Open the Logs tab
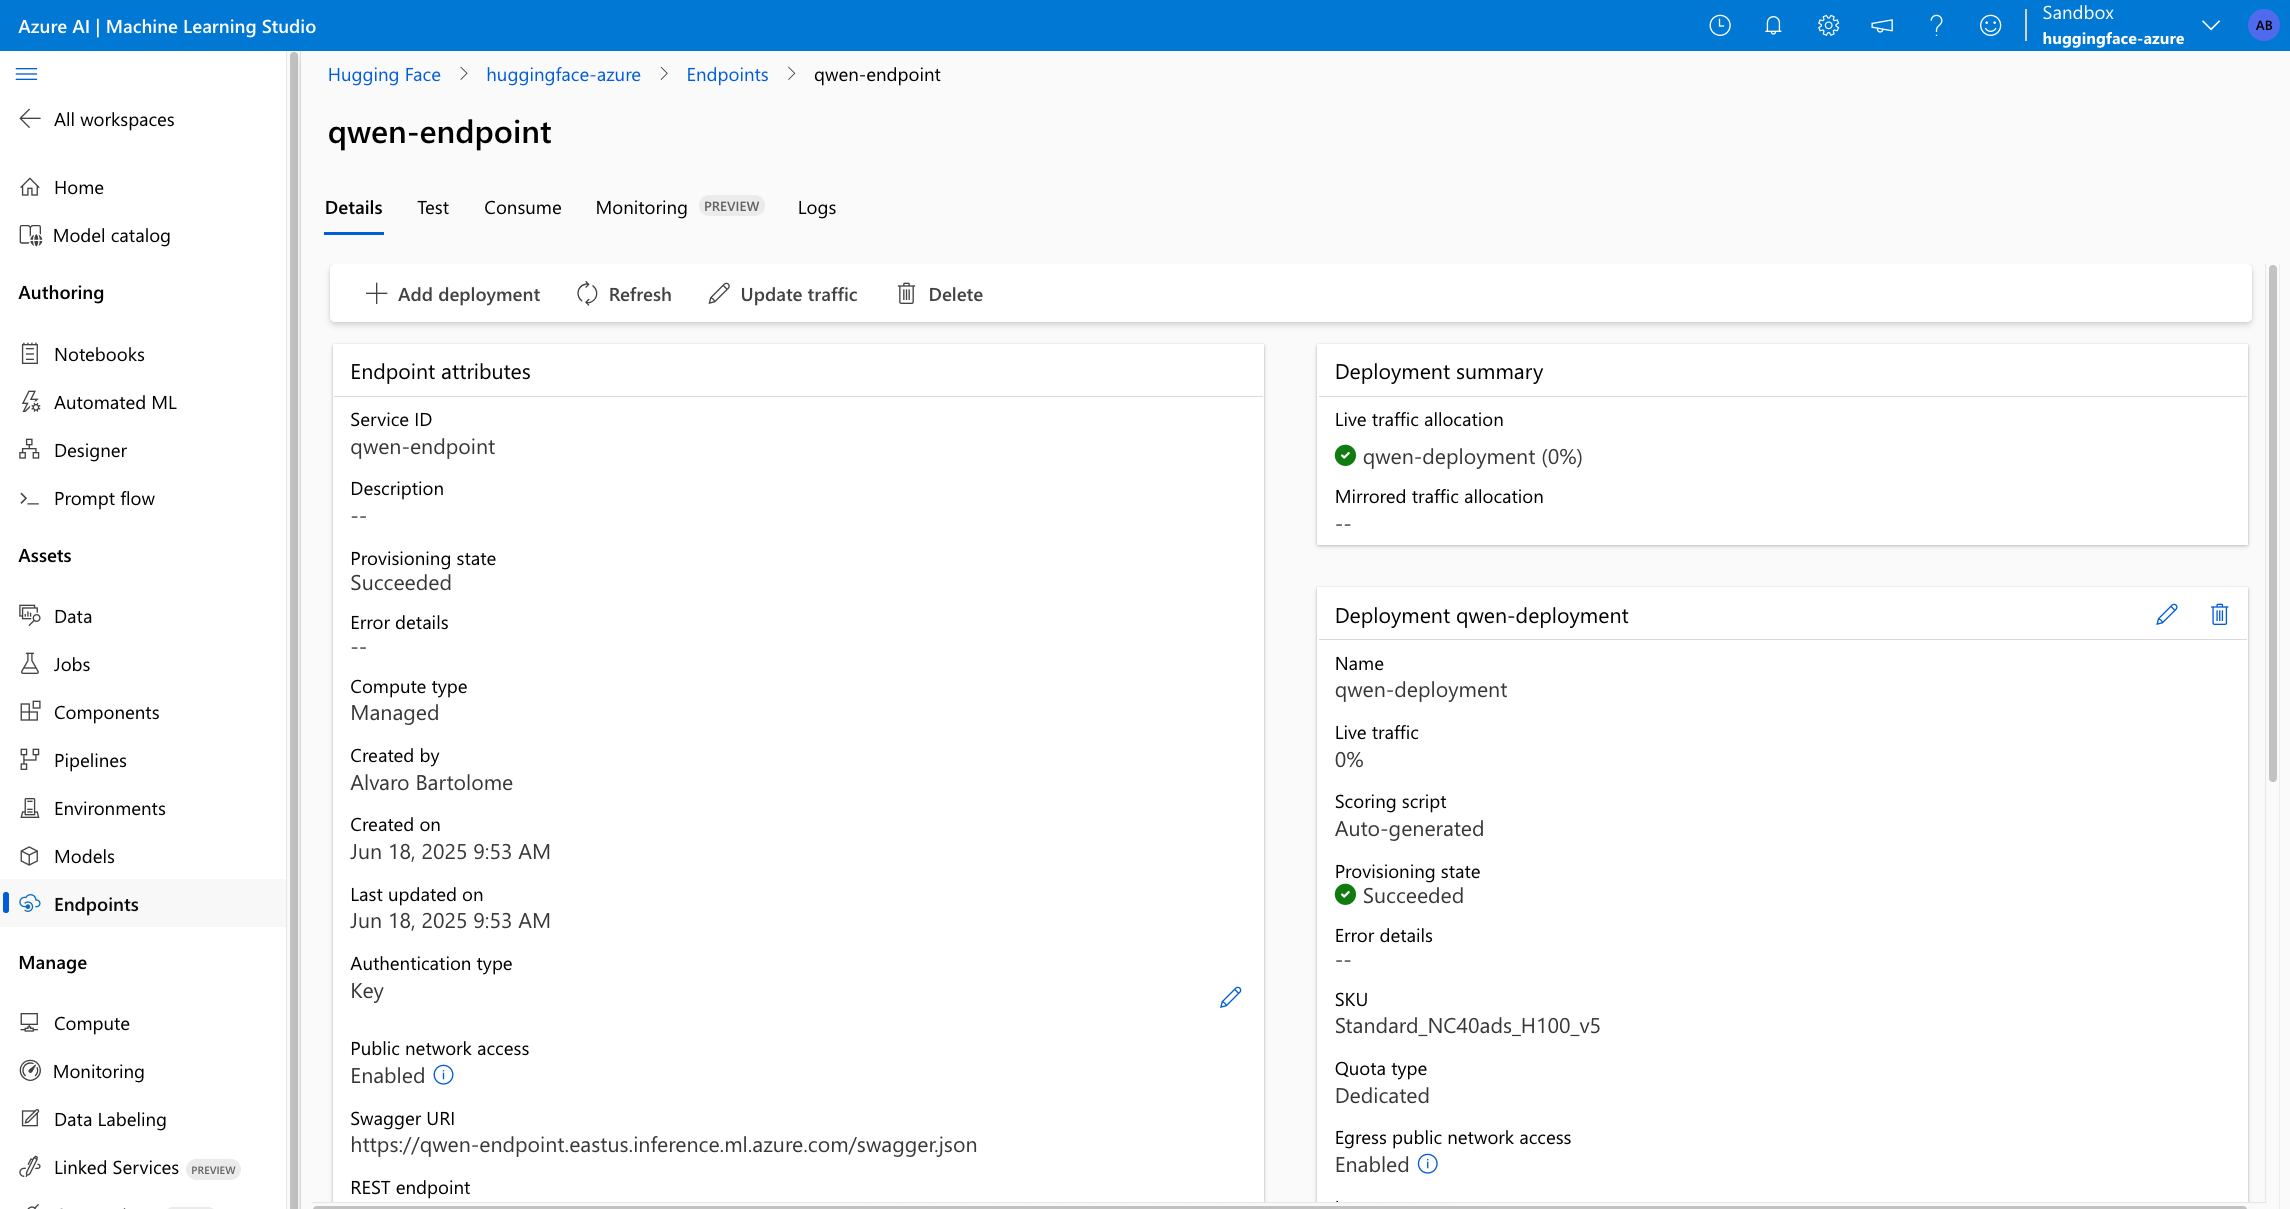2290x1209 pixels. tap(816, 208)
